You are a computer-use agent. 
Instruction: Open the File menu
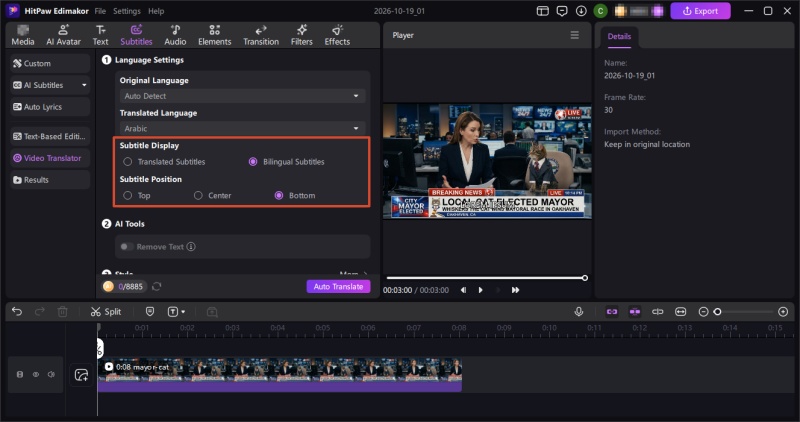tap(100, 11)
